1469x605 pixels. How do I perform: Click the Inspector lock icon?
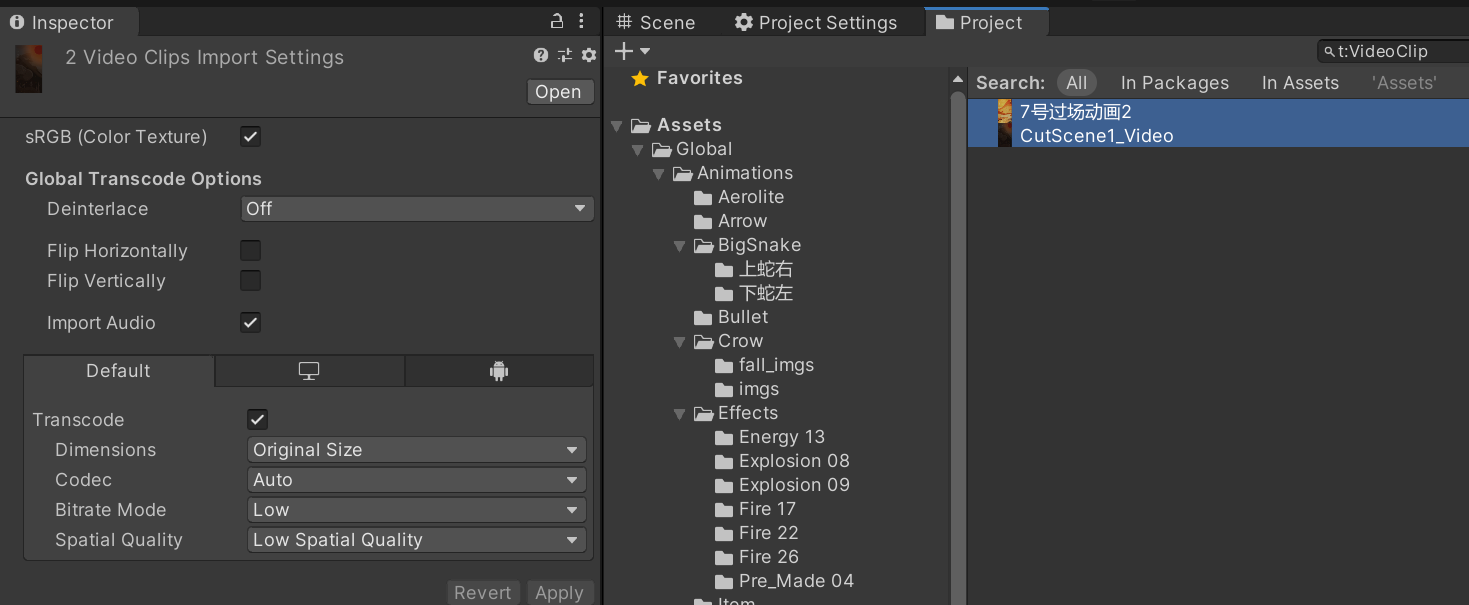[x=558, y=21]
